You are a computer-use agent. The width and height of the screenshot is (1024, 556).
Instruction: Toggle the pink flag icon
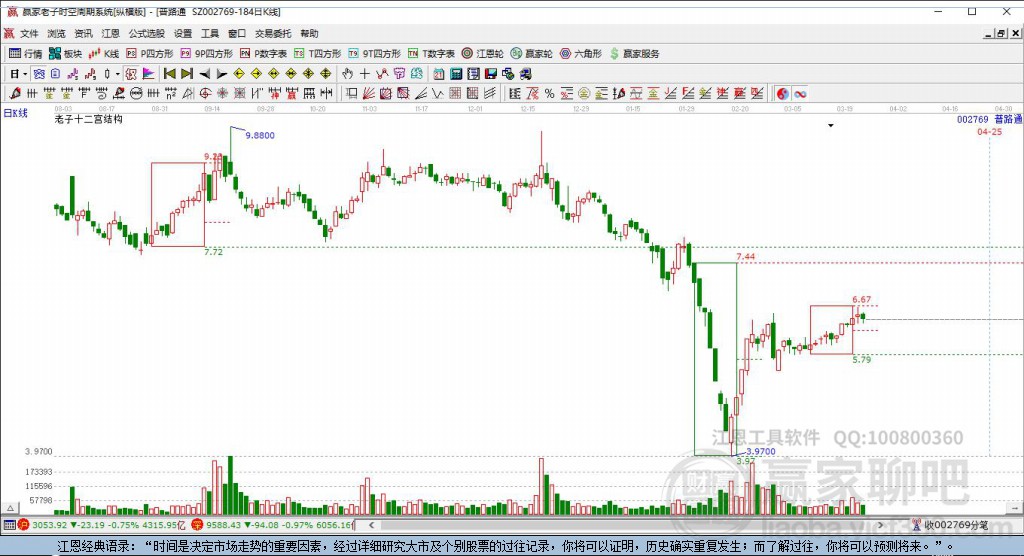(148, 74)
